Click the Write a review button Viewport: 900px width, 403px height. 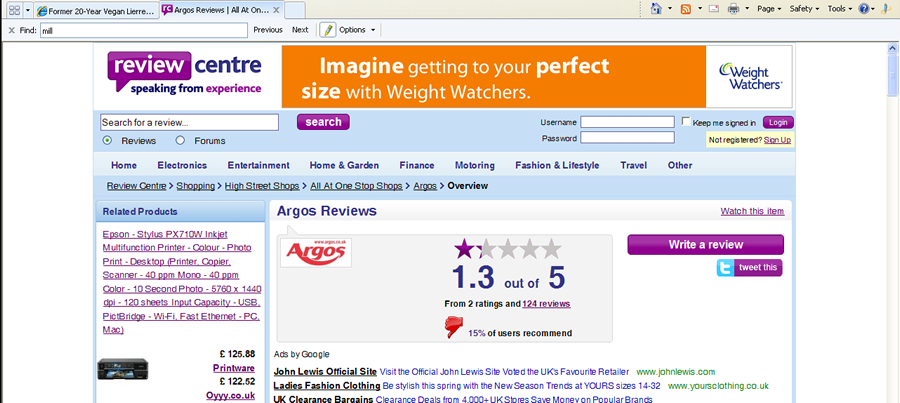705,245
